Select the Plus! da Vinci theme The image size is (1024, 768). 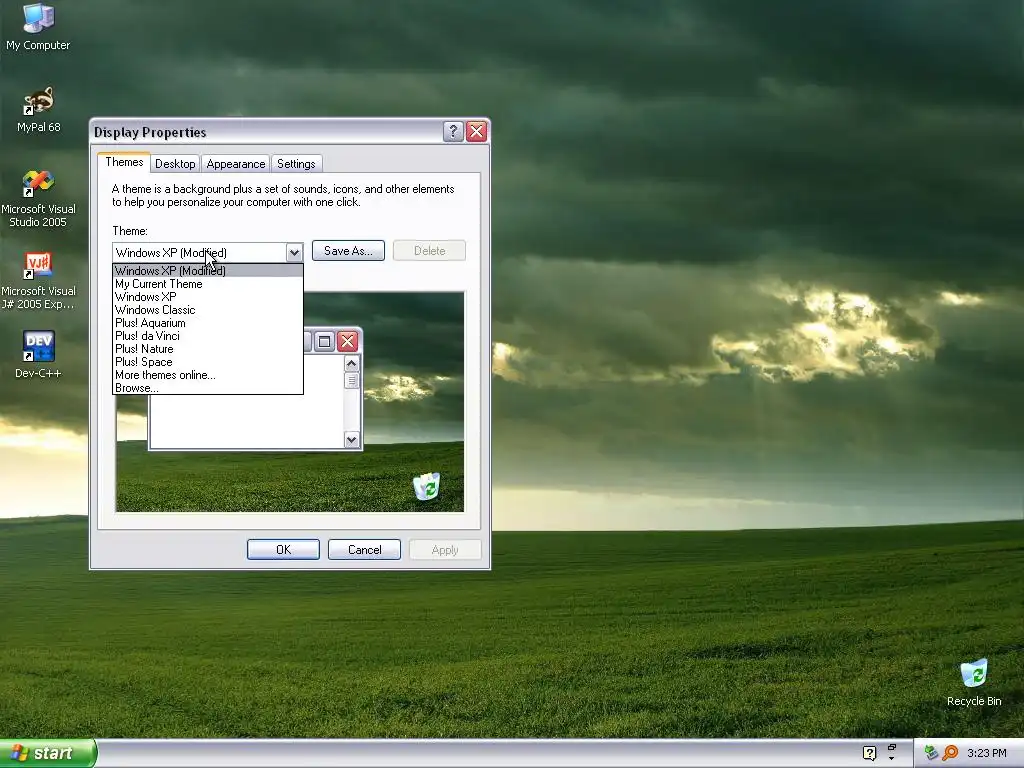(208, 336)
